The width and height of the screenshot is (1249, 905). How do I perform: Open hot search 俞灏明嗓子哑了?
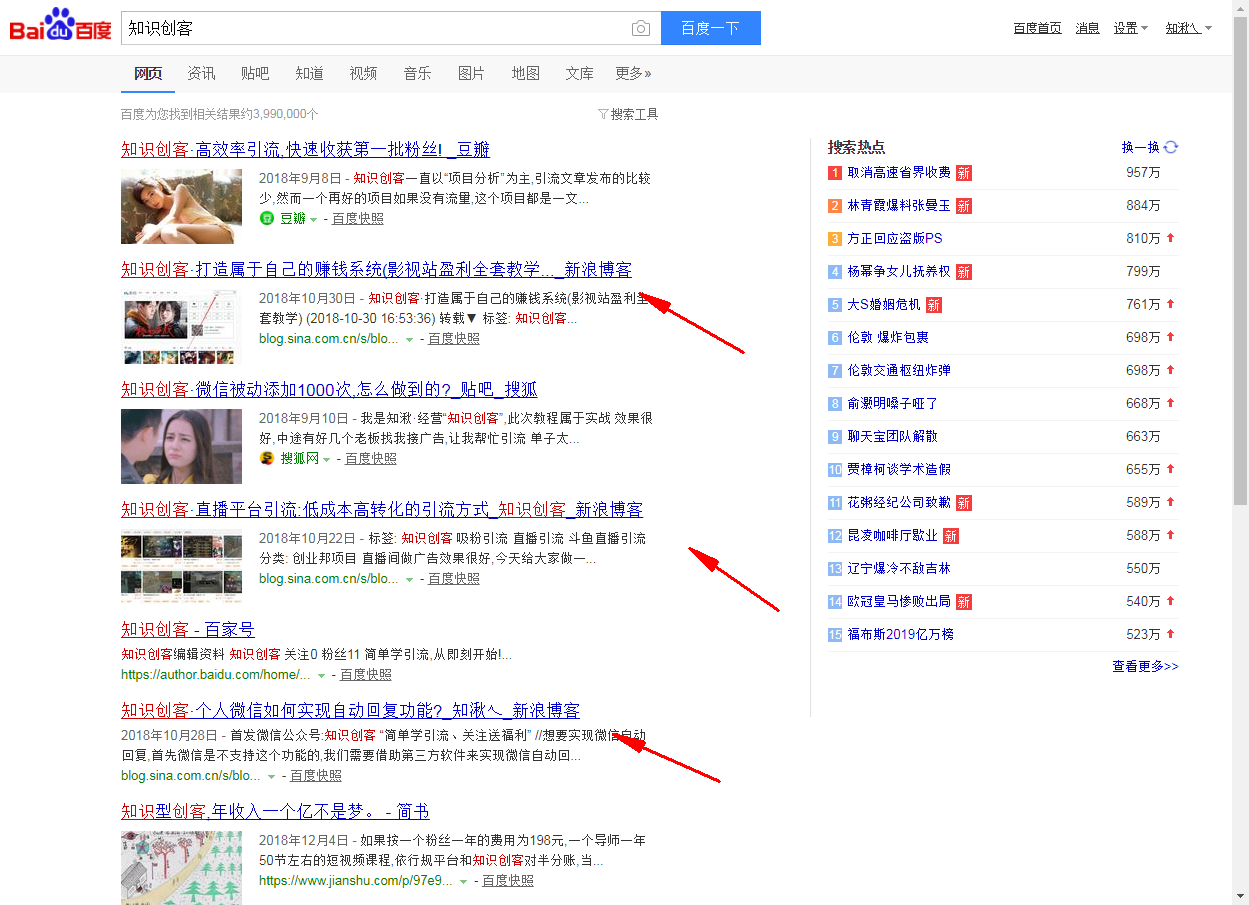click(892, 404)
